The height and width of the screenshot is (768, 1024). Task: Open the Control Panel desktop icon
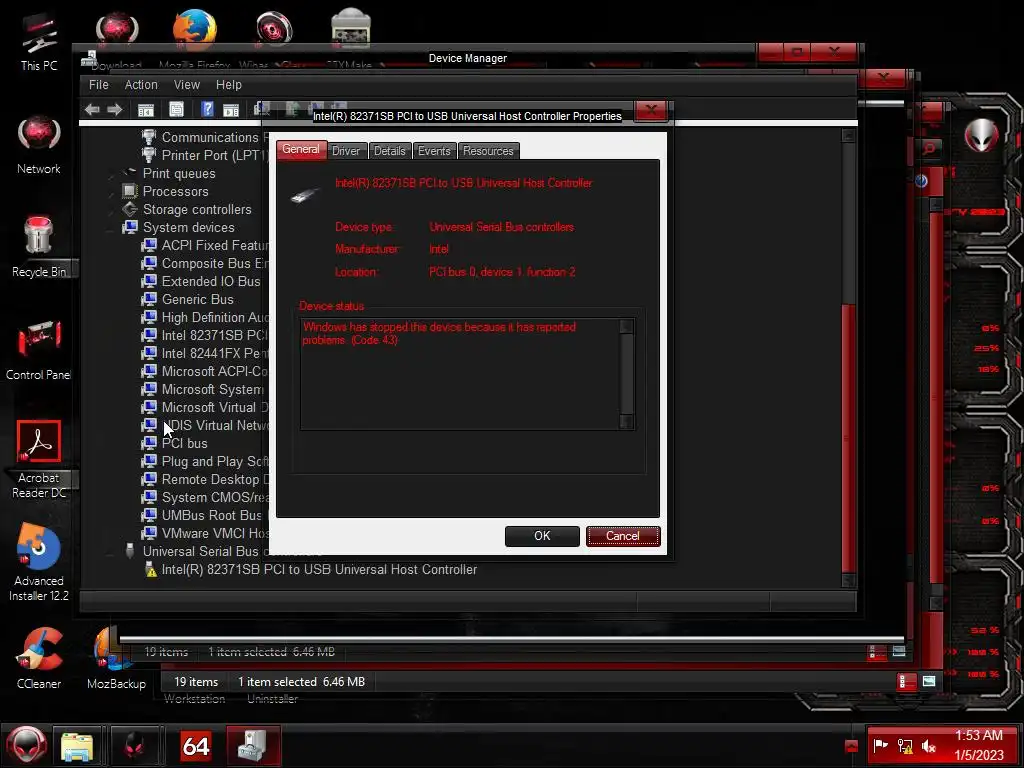[39, 349]
